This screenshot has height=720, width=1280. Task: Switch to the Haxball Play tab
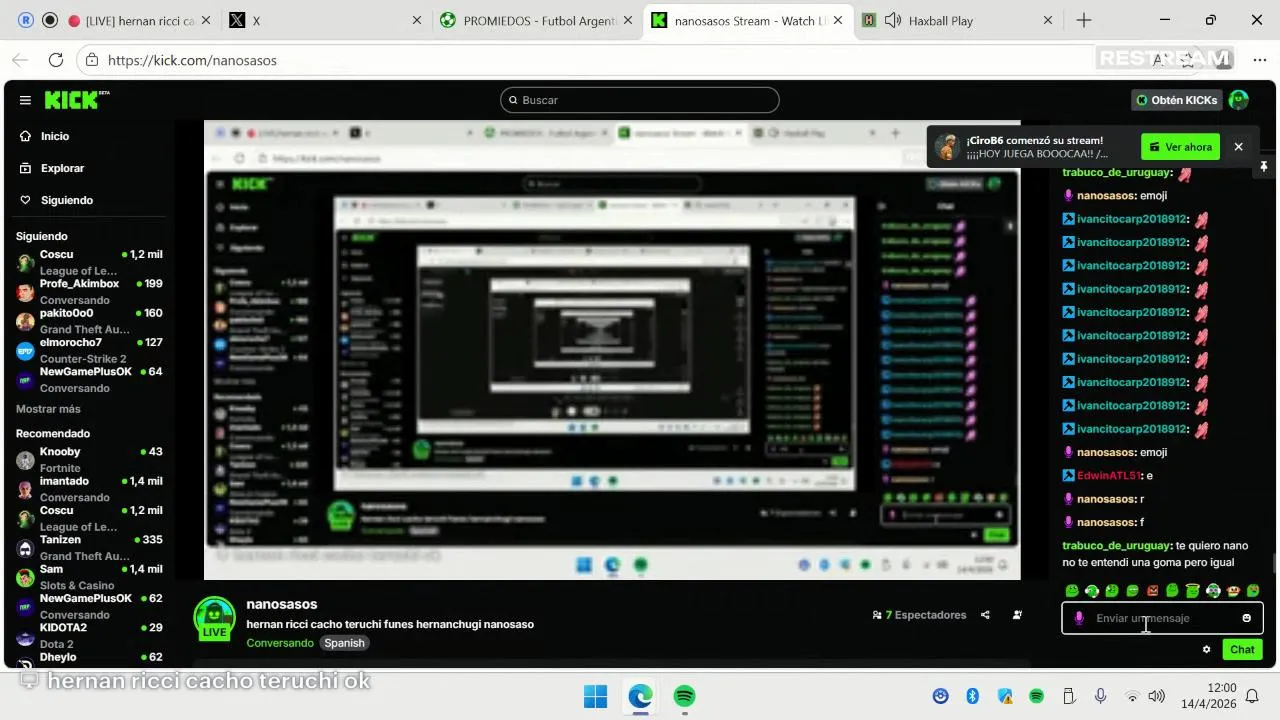tap(958, 21)
